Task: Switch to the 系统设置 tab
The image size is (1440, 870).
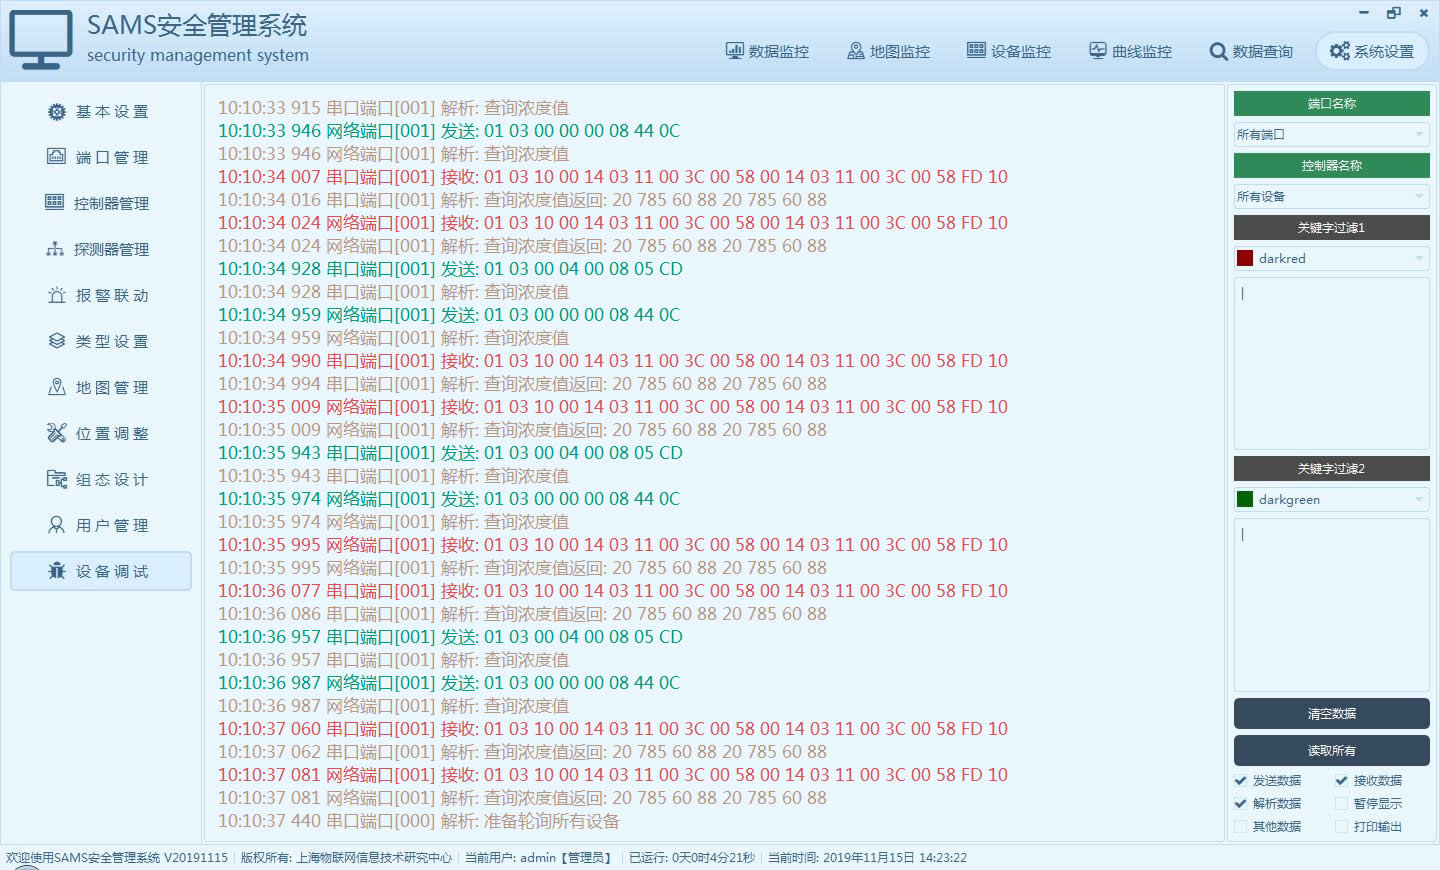Action: (1372, 51)
